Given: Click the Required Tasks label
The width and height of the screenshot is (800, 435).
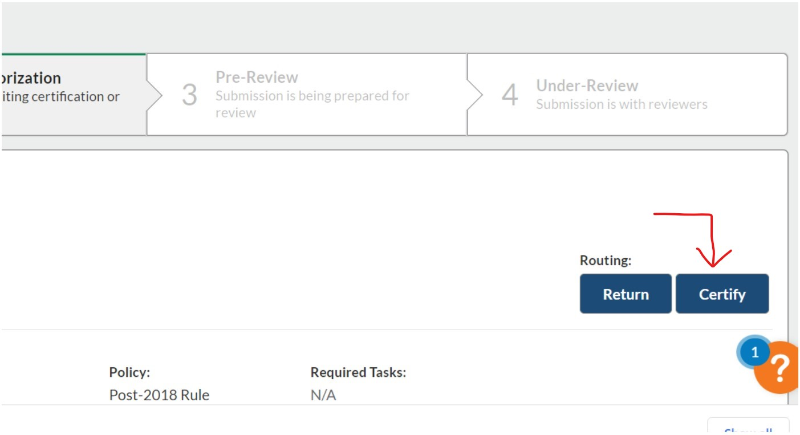Looking at the screenshot, I should pos(358,372).
